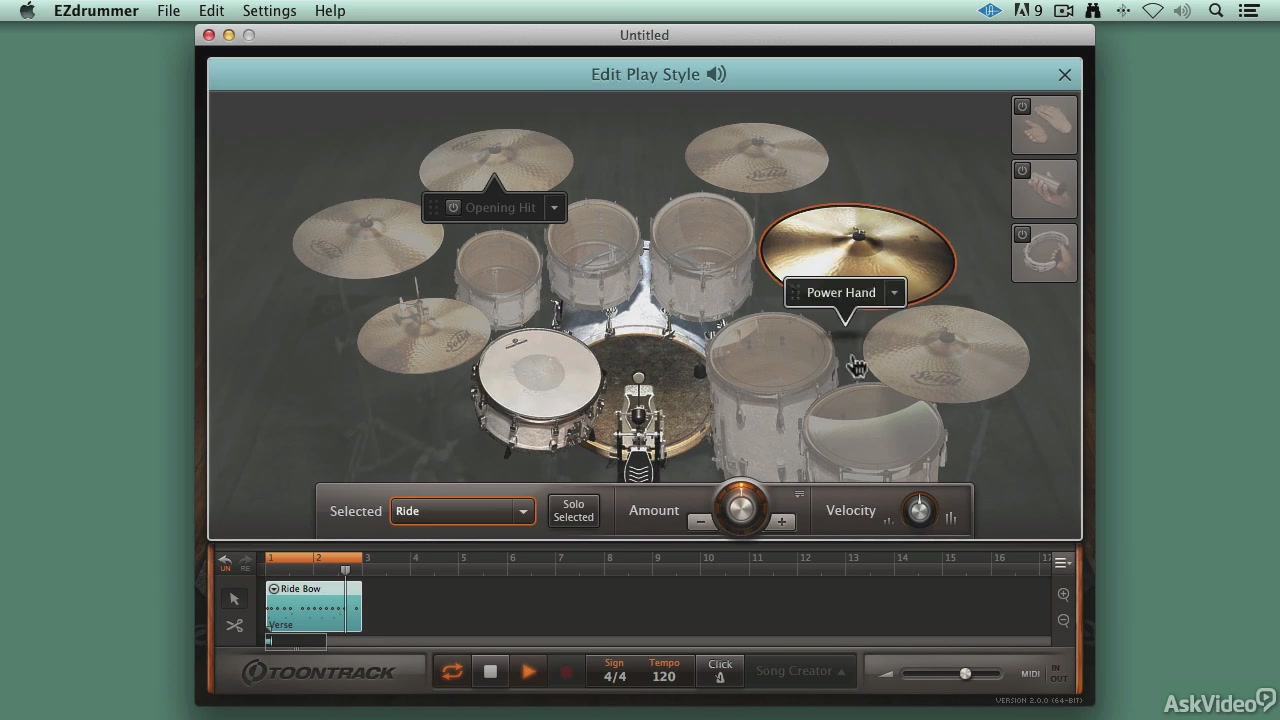Viewport: 1280px width, 720px height.
Task: Toggle the loop playback button
Action: pyautogui.click(x=452, y=672)
